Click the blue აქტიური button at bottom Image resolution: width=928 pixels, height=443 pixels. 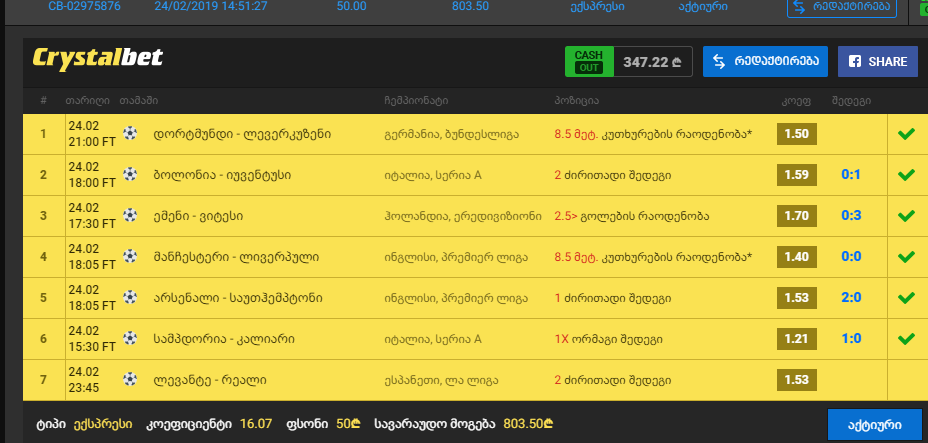pyautogui.click(x=874, y=425)
